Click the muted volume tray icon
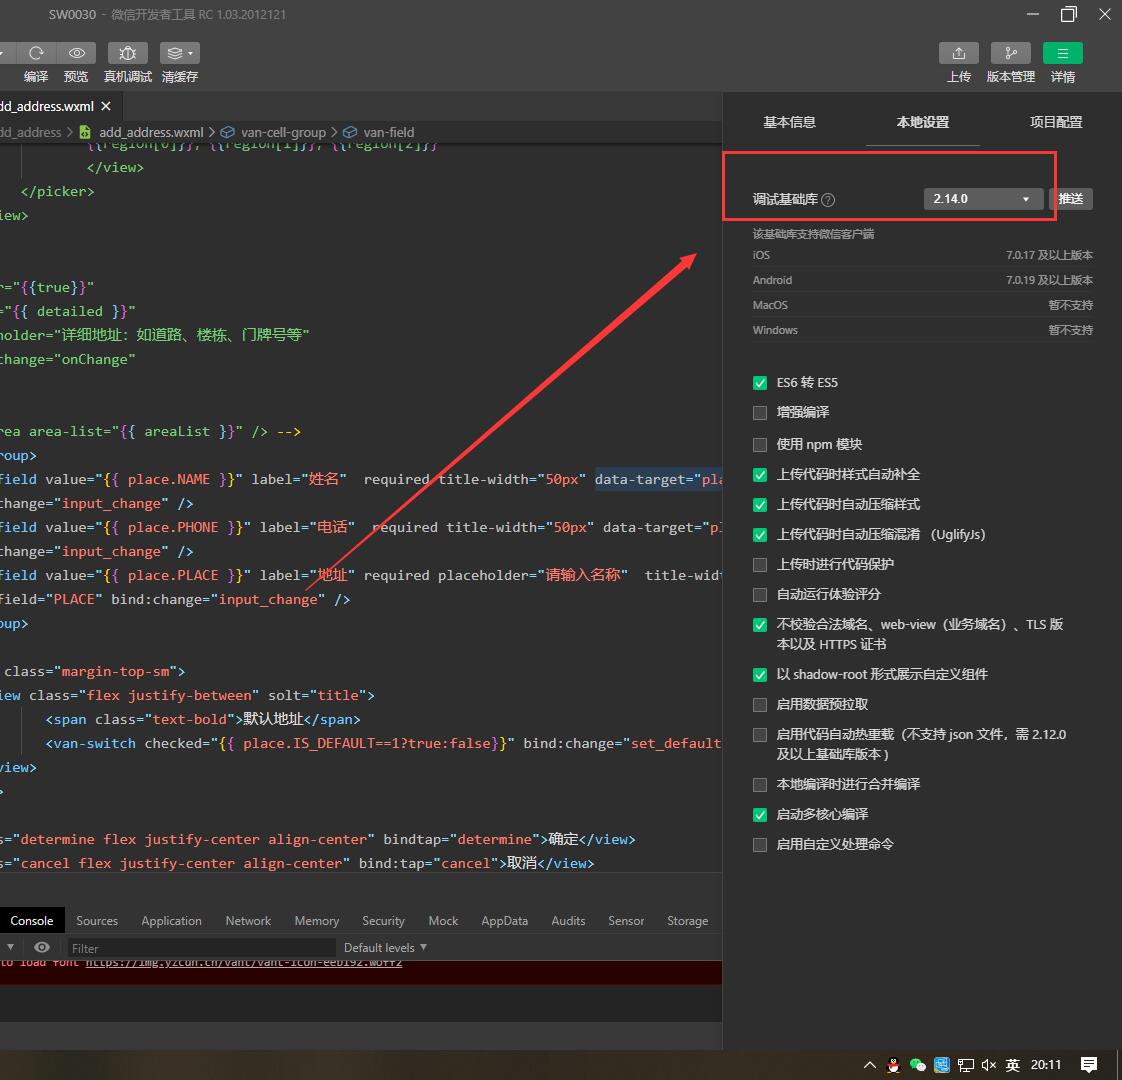The width and height of the screenshot is (1122, 1080). (x=988, y=1065)
